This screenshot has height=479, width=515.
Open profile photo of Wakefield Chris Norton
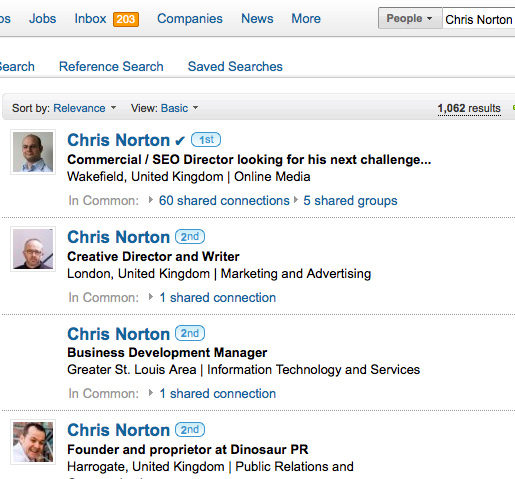coord(33,152)
